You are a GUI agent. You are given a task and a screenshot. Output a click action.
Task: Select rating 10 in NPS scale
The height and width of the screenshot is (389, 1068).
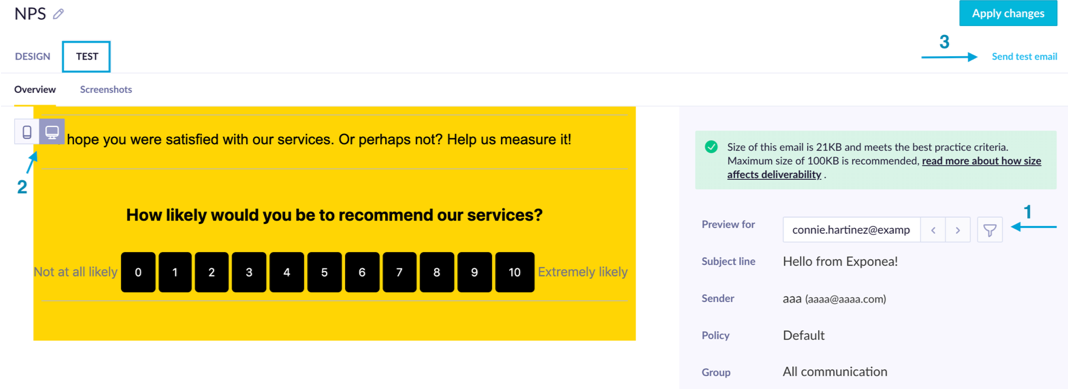515,273
